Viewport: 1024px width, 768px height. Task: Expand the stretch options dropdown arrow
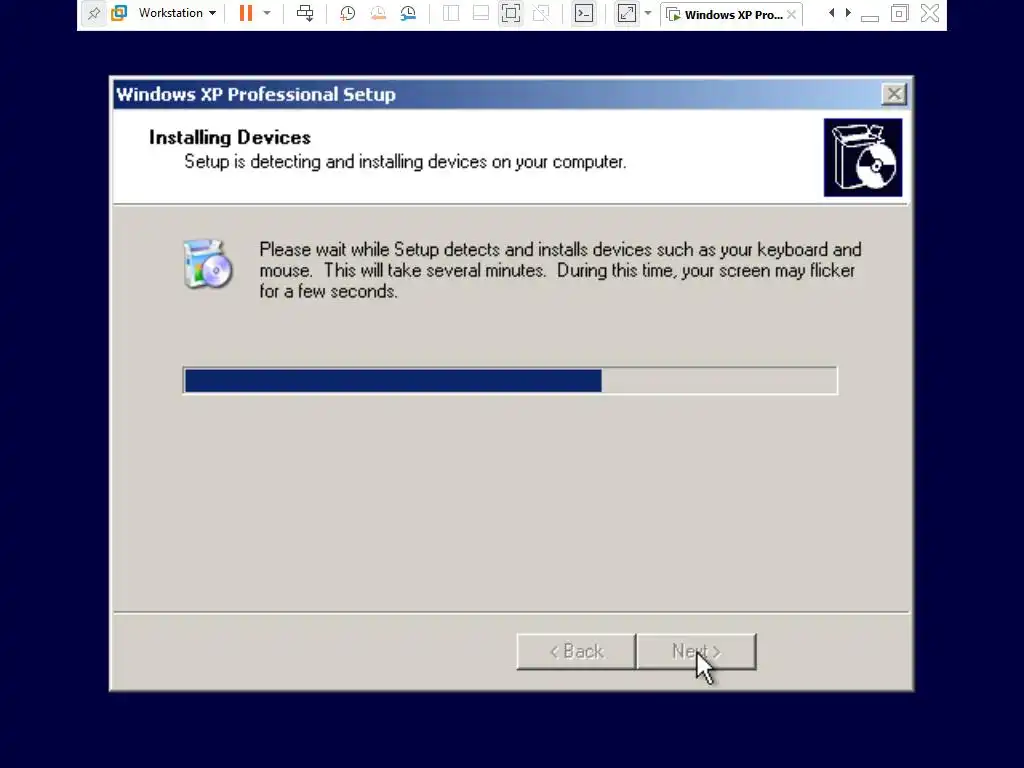[648, 13]
